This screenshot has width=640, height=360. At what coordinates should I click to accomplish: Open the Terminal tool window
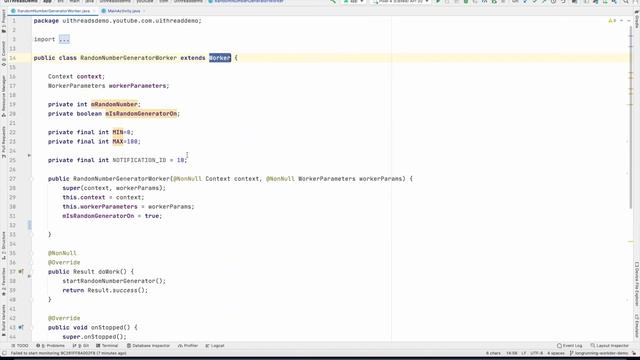pos(107,346)
